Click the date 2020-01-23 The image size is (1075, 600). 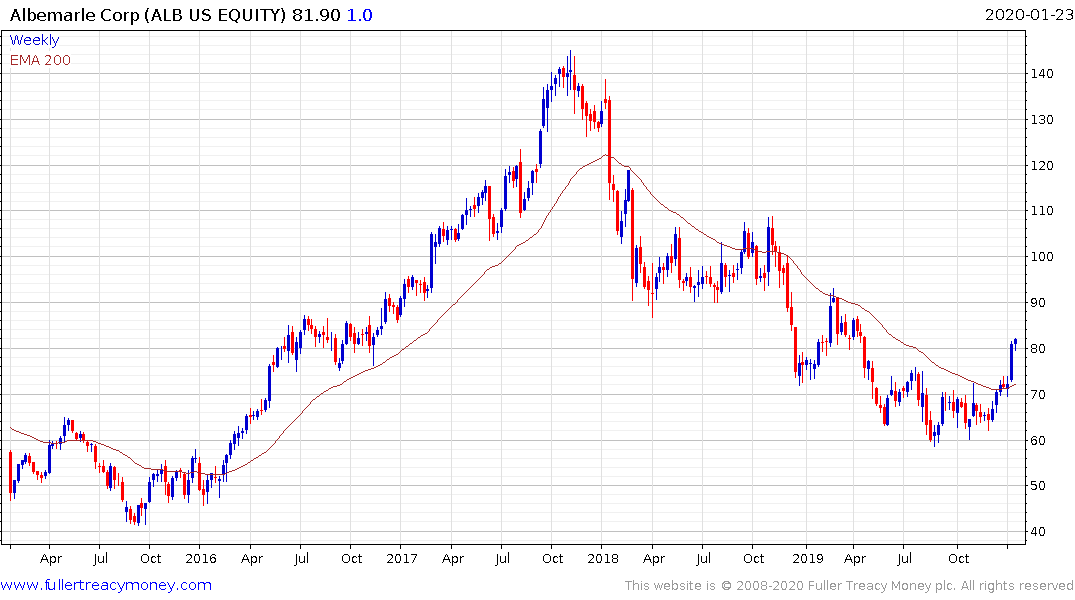pyautogui.click(x=1028, y=14)
